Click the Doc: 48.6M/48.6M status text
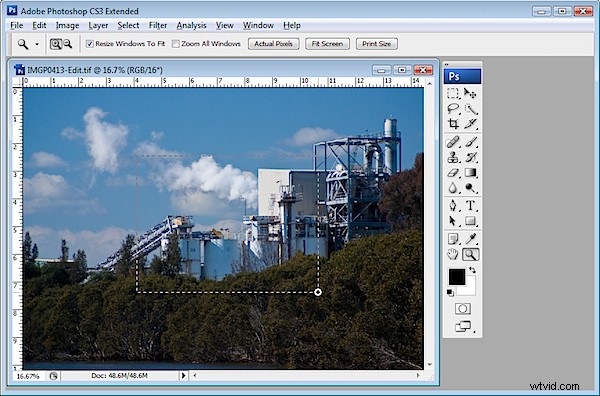 pyautogui.click(x=119, y=376)
